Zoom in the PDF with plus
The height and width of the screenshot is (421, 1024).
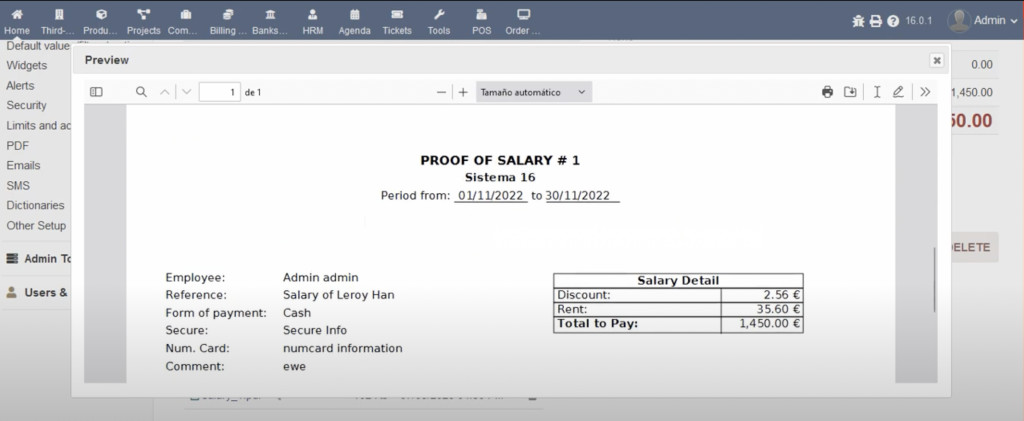tap(463, 92)
